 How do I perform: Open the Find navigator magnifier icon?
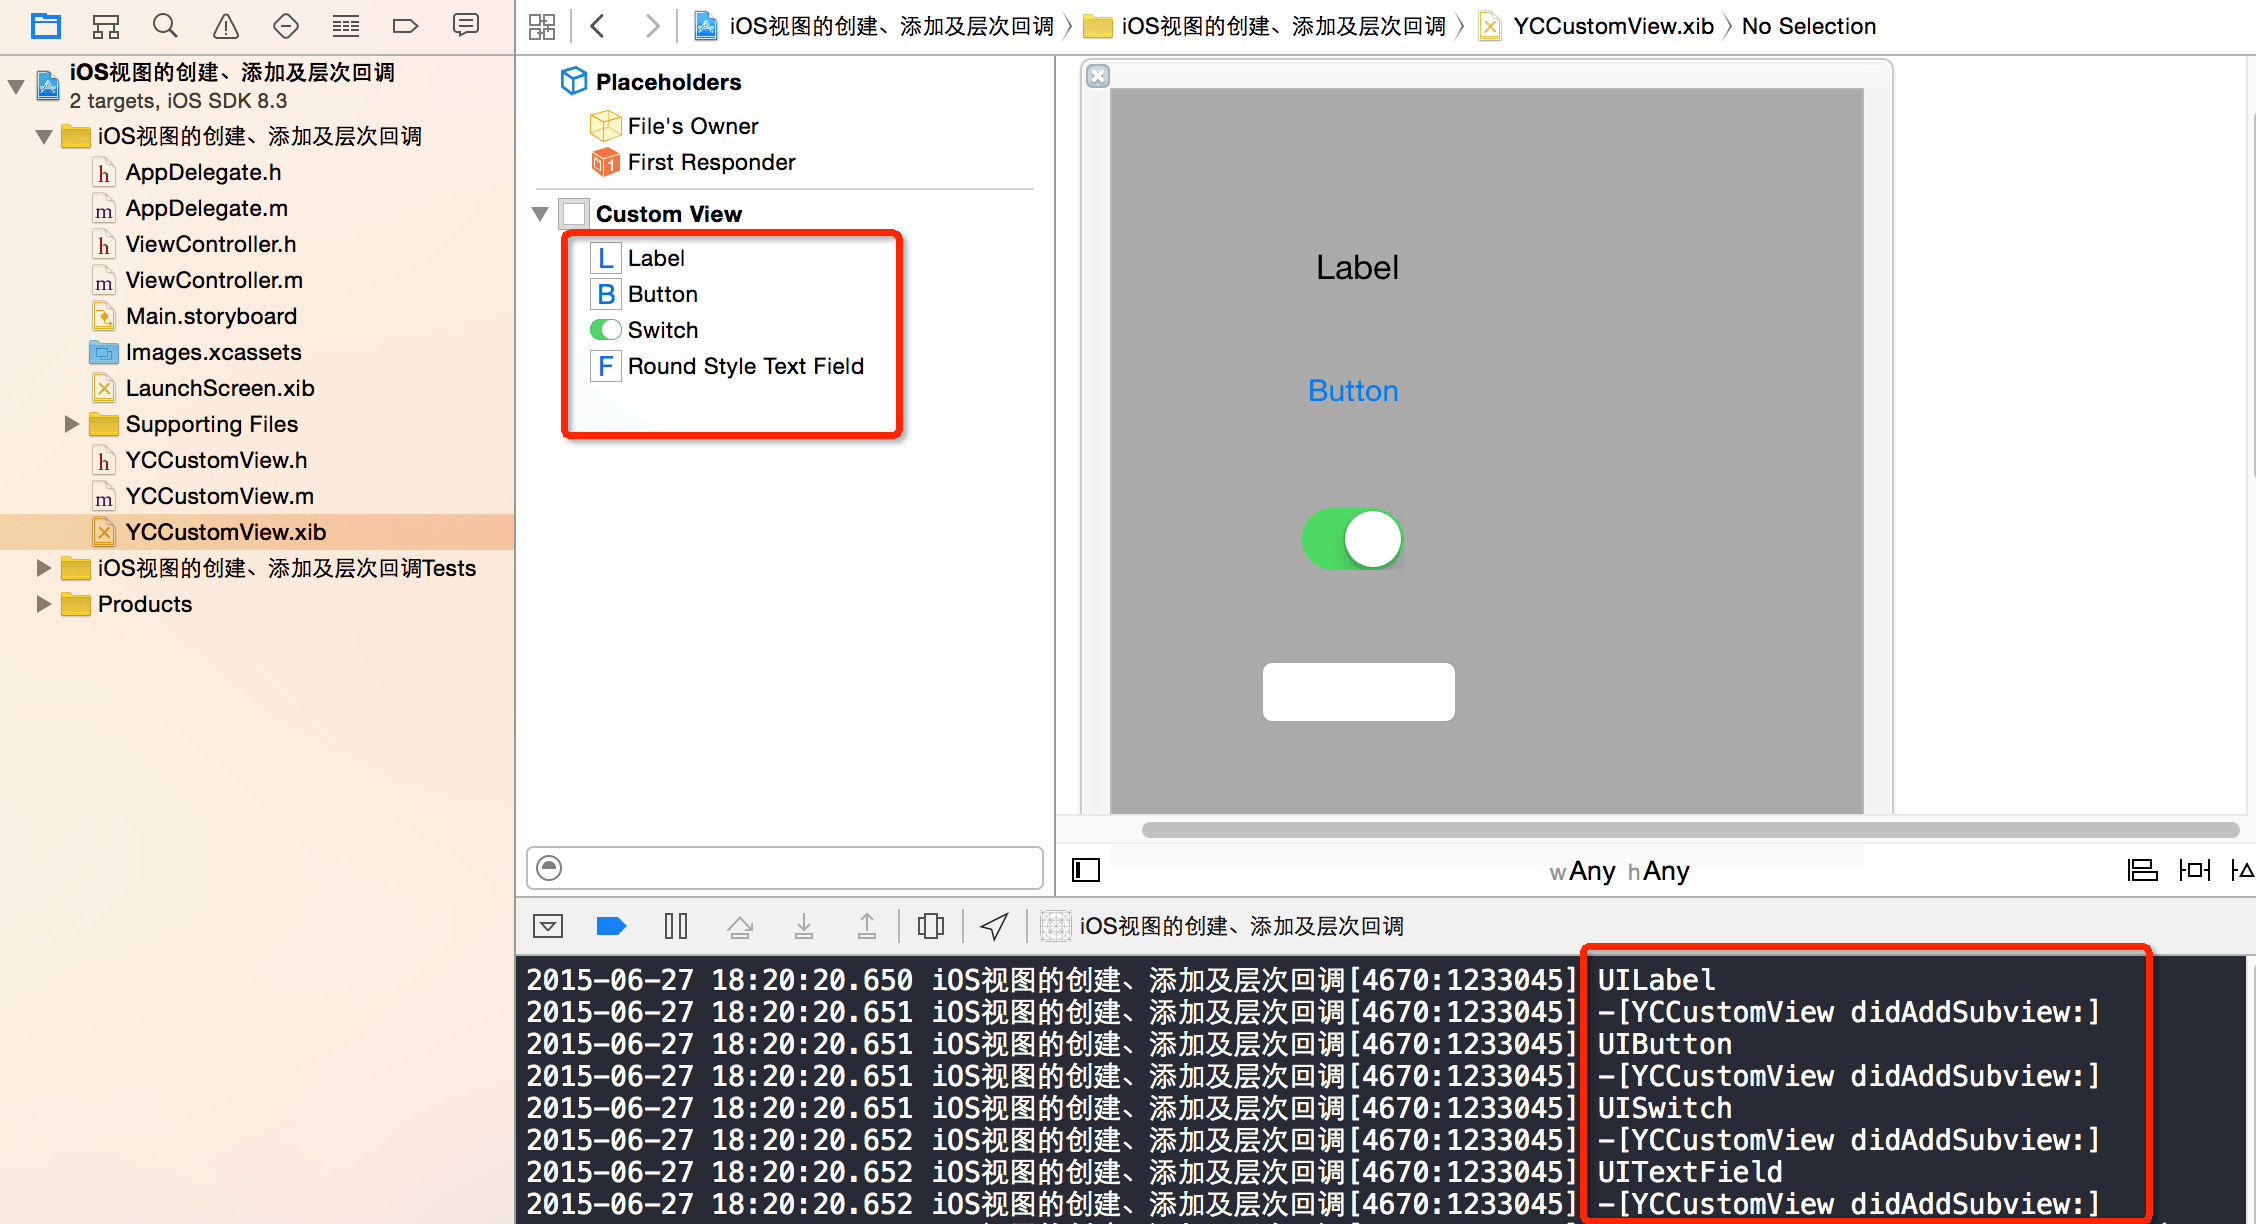(165, 26)
